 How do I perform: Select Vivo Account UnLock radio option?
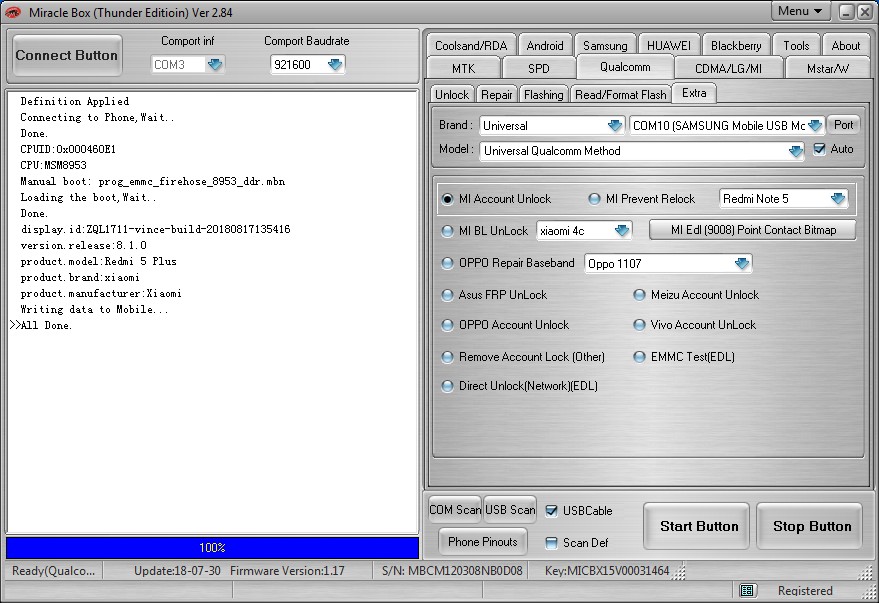point(639,325)
